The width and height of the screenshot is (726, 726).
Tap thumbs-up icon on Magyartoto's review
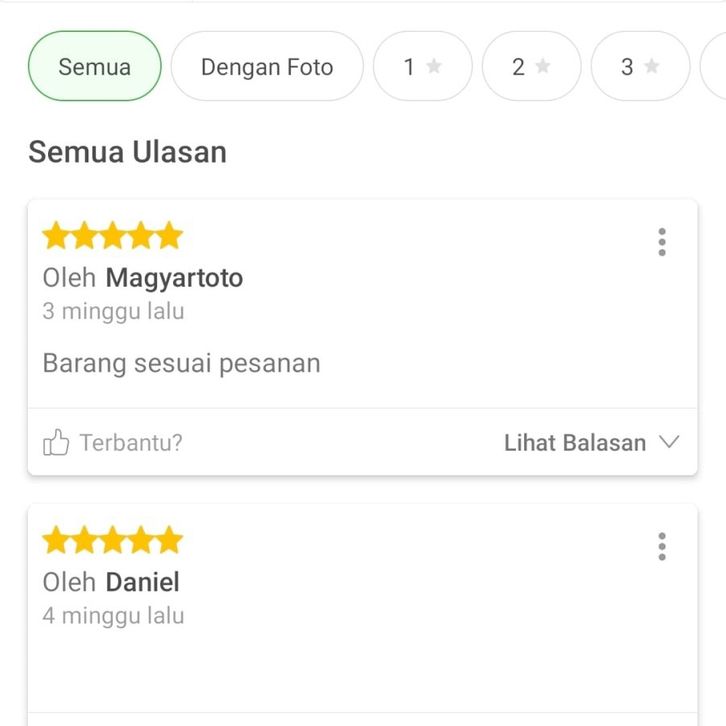56,443
